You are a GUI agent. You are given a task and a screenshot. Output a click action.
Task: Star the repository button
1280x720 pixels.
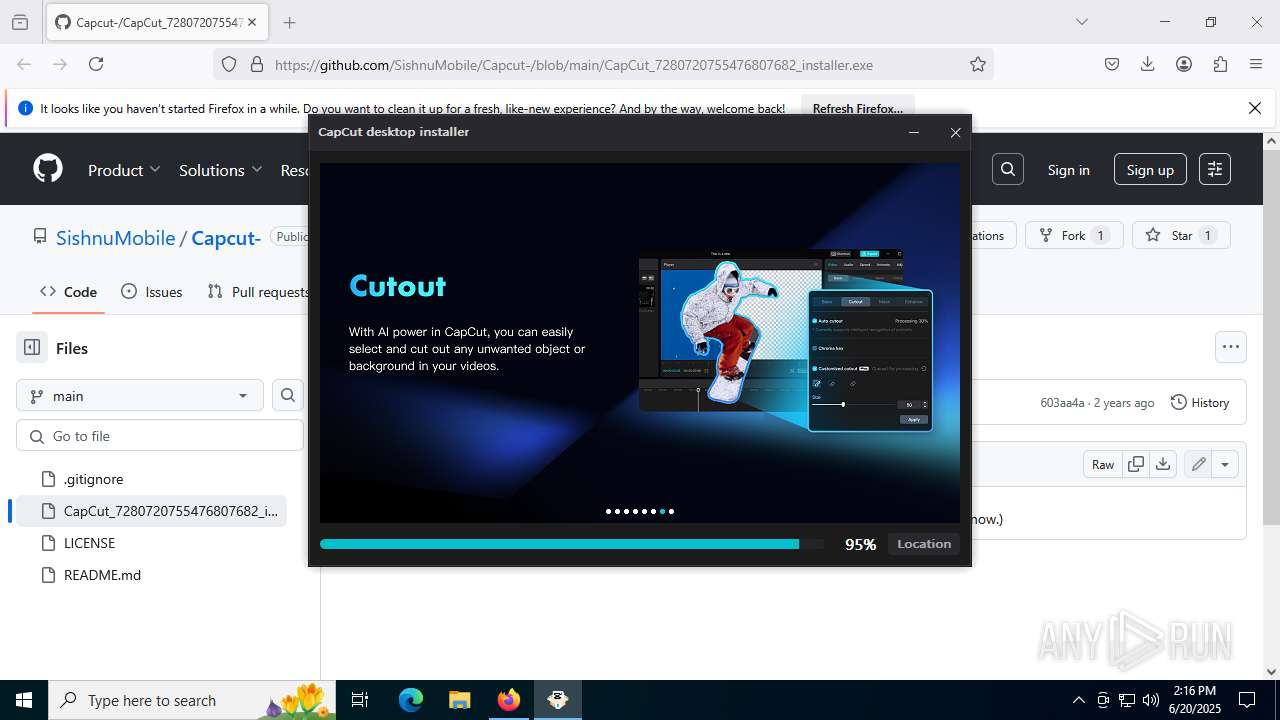(x=1181, y=235)
